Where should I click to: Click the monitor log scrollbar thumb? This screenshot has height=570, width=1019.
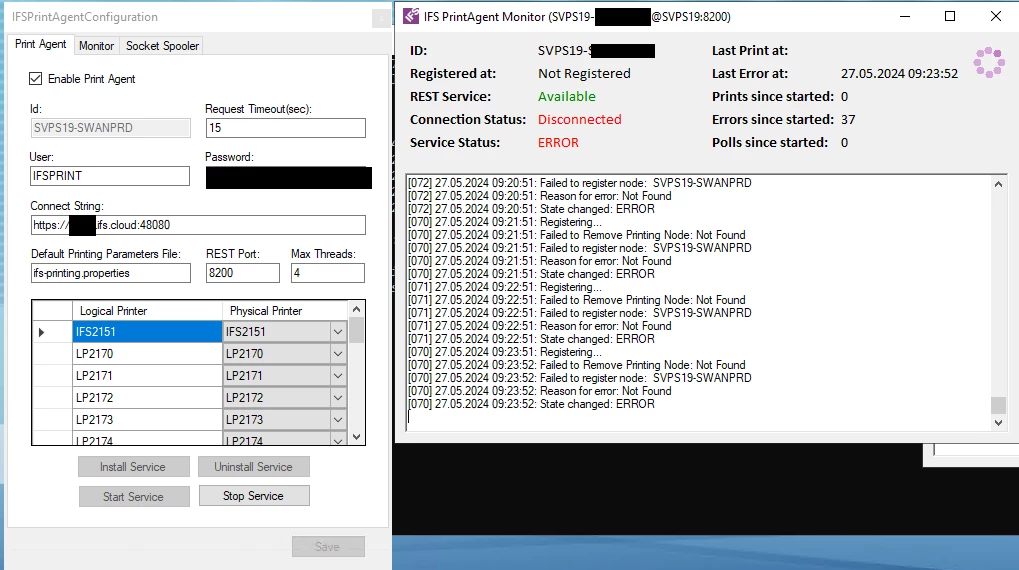pos(998,405)
